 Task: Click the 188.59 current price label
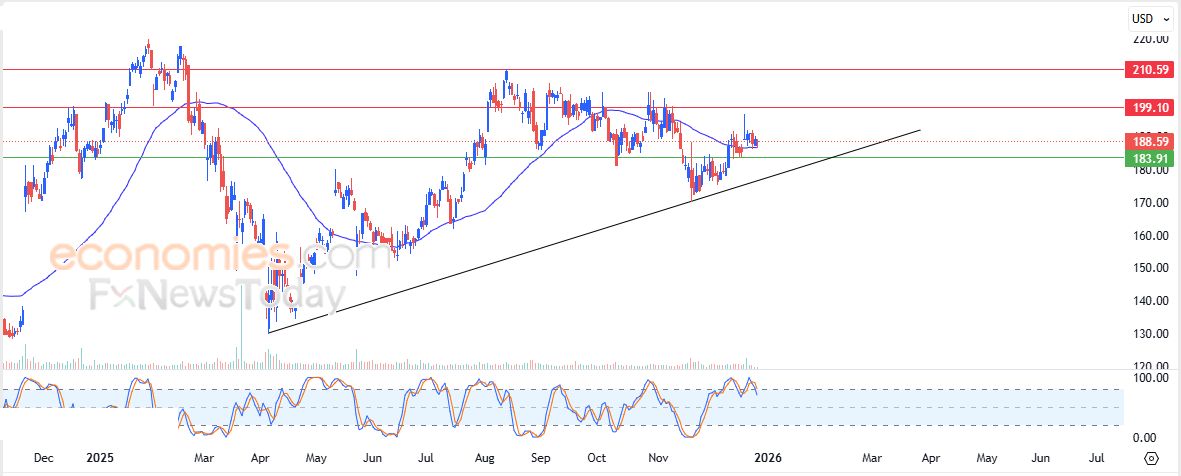[x=1148, y=141]
